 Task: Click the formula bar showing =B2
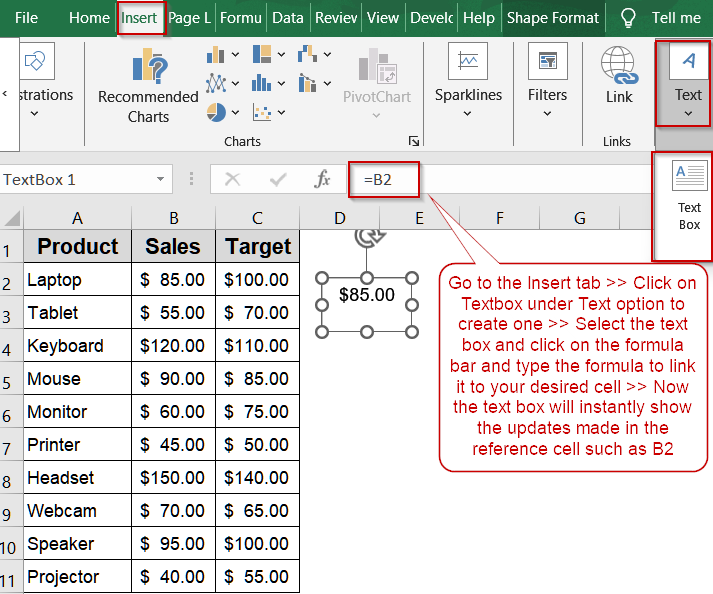(x=384, y=180)
